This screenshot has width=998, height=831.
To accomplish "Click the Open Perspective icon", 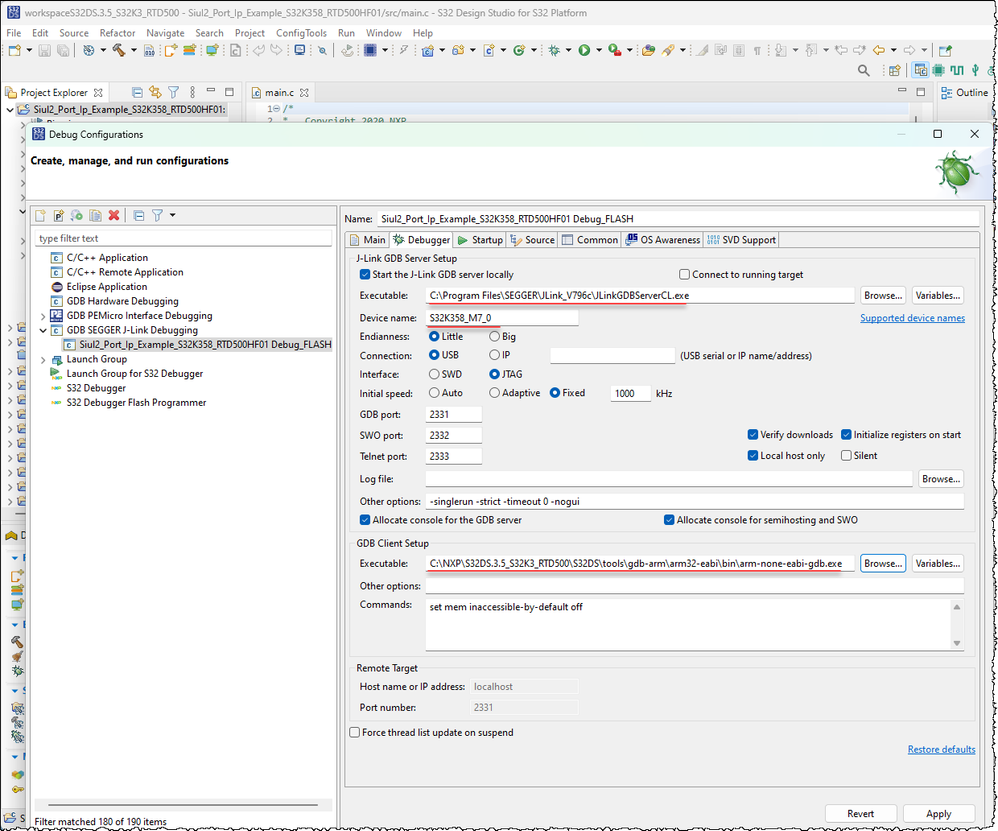I will click(x=895, y=70).
